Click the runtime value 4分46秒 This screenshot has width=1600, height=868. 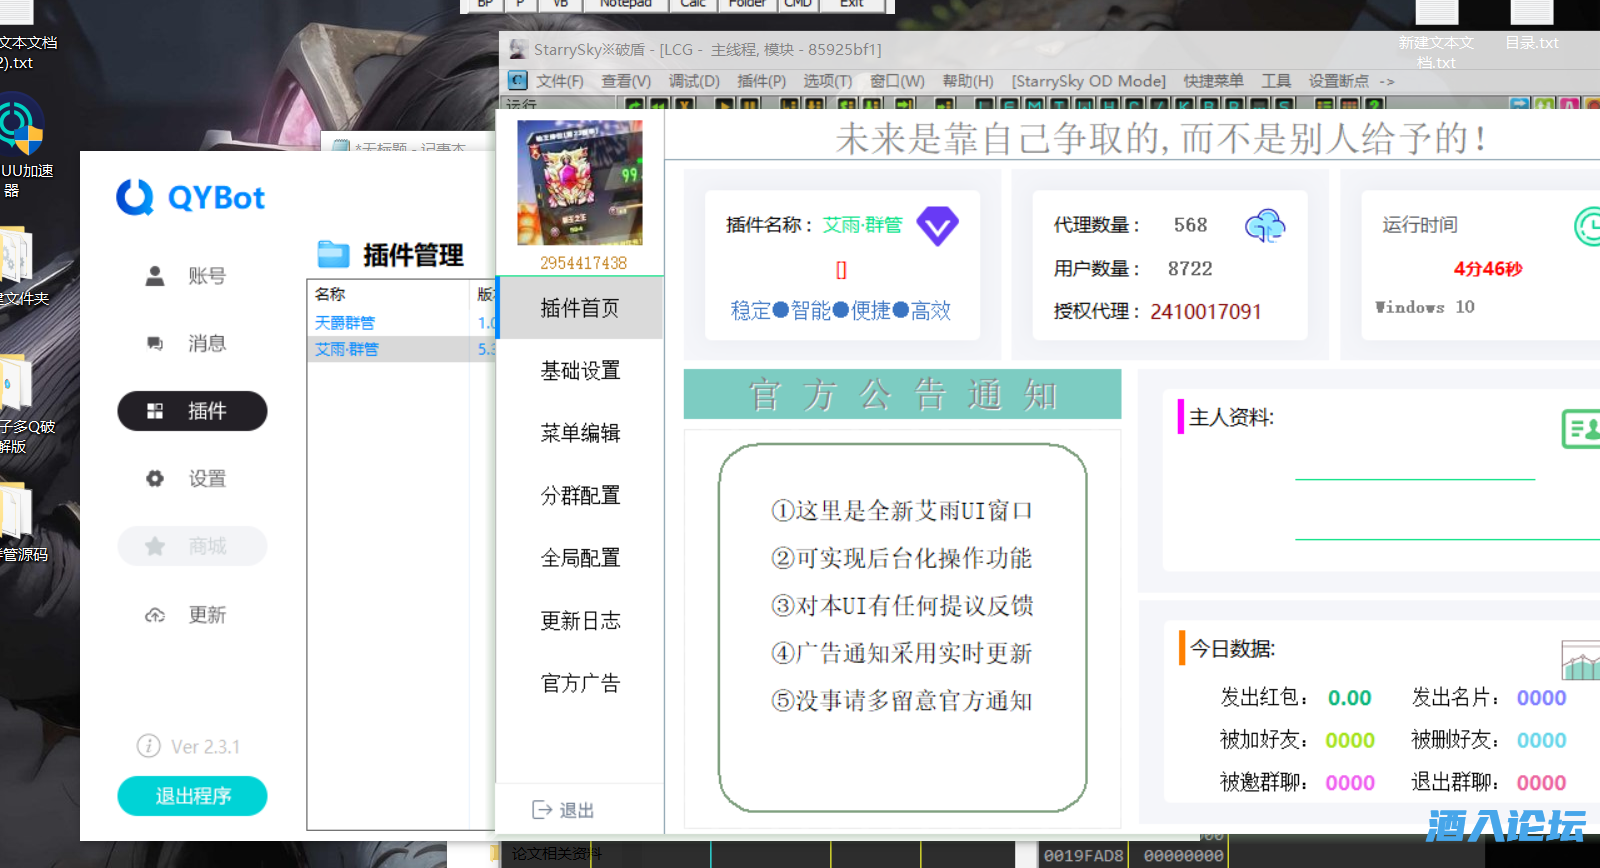[1488, 269]
